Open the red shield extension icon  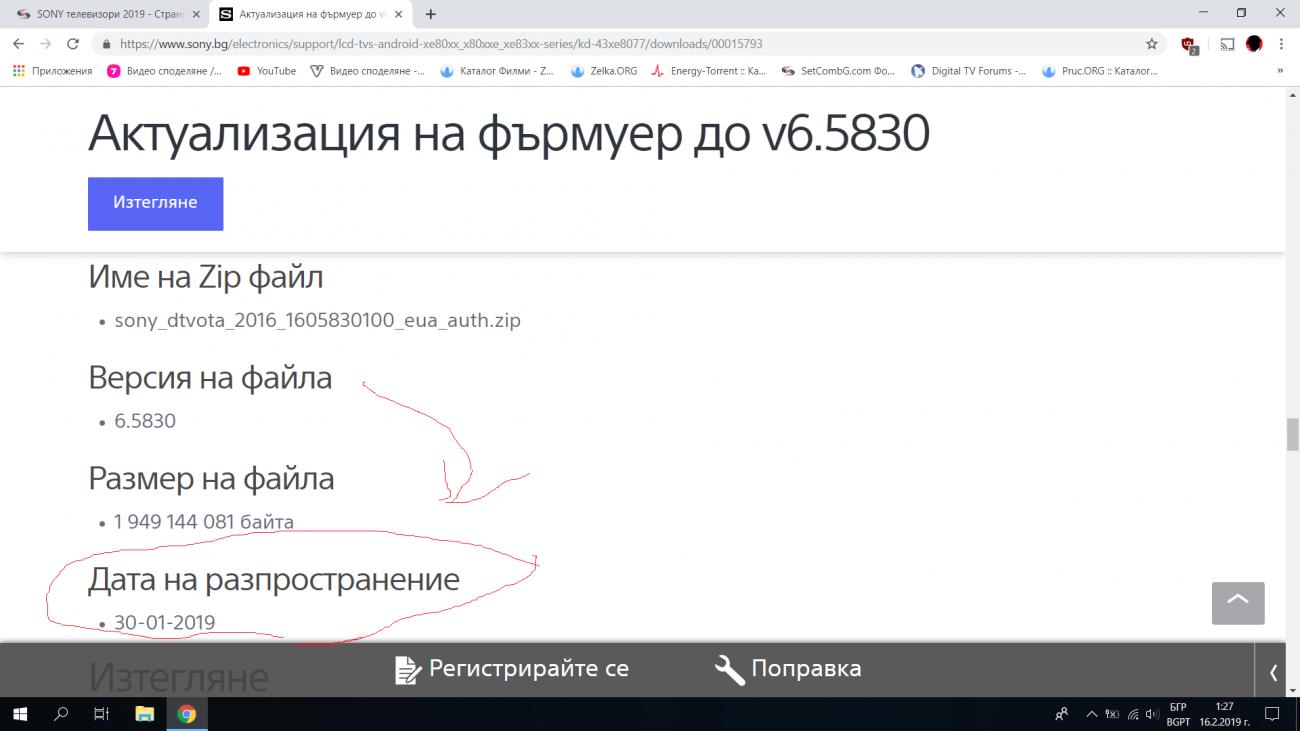click(1188, 44)
